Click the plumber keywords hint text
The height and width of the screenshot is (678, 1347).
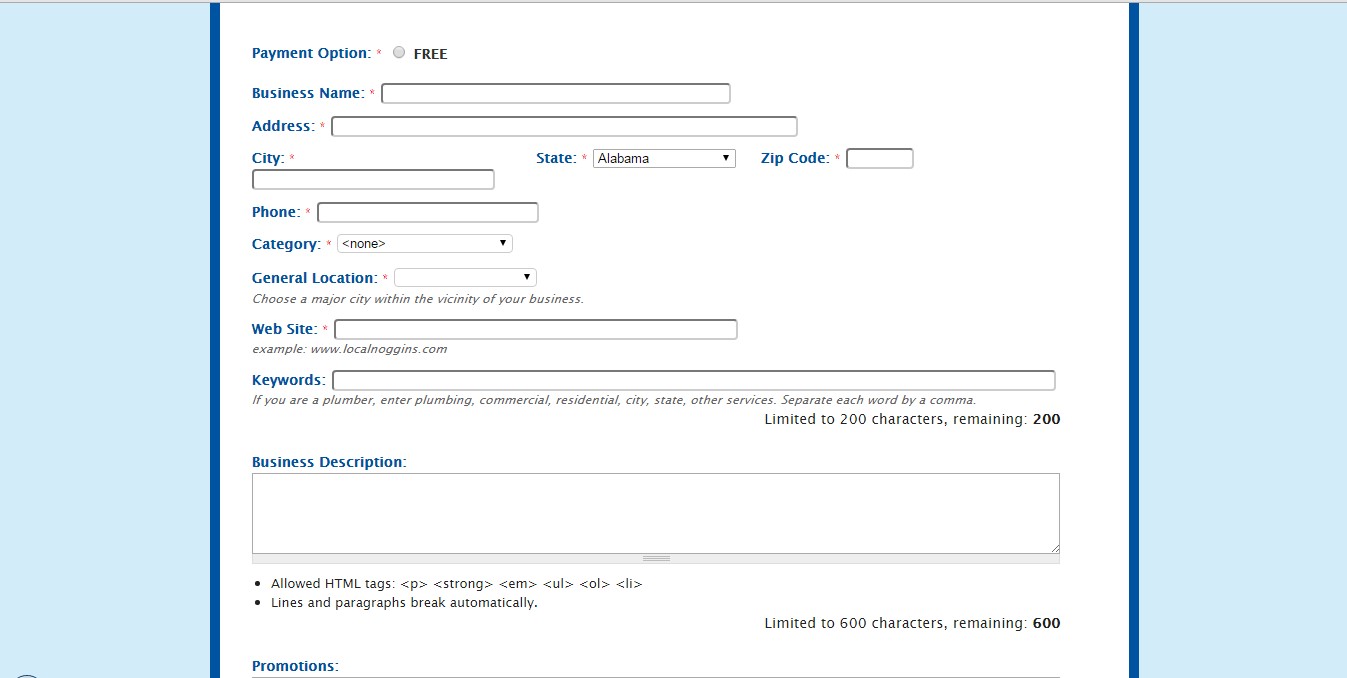(614, 400)
